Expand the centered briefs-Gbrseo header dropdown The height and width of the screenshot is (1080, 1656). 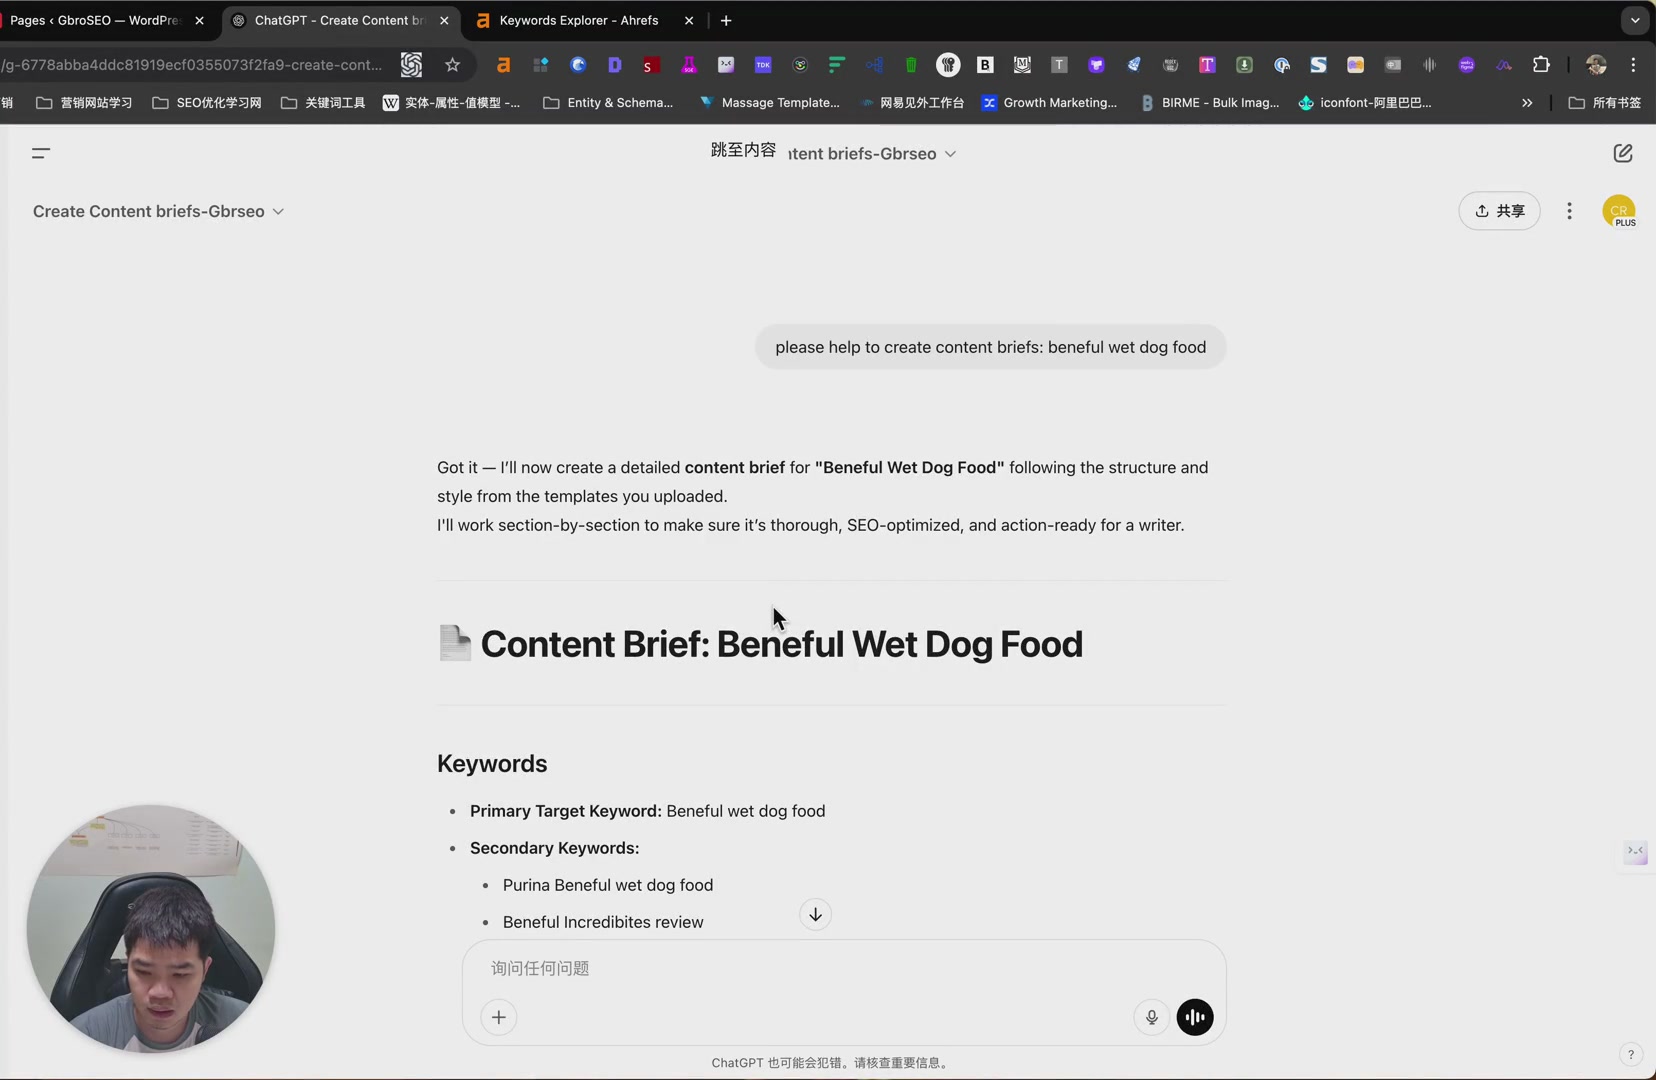[872, 153]
